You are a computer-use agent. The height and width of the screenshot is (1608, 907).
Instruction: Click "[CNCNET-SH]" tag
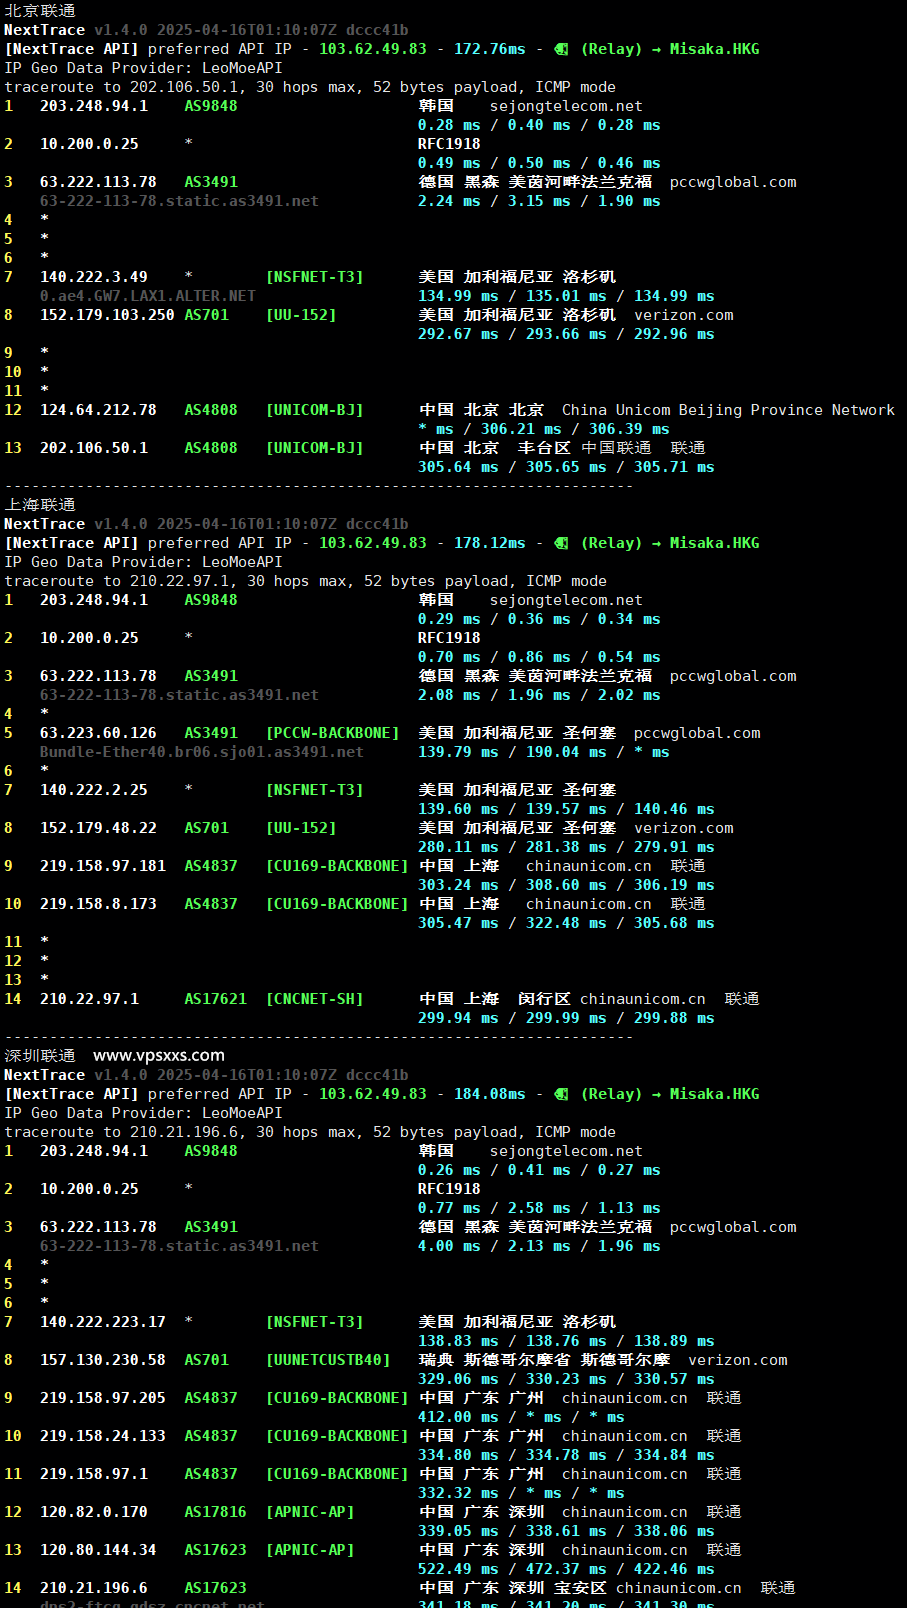coord(314,999)
